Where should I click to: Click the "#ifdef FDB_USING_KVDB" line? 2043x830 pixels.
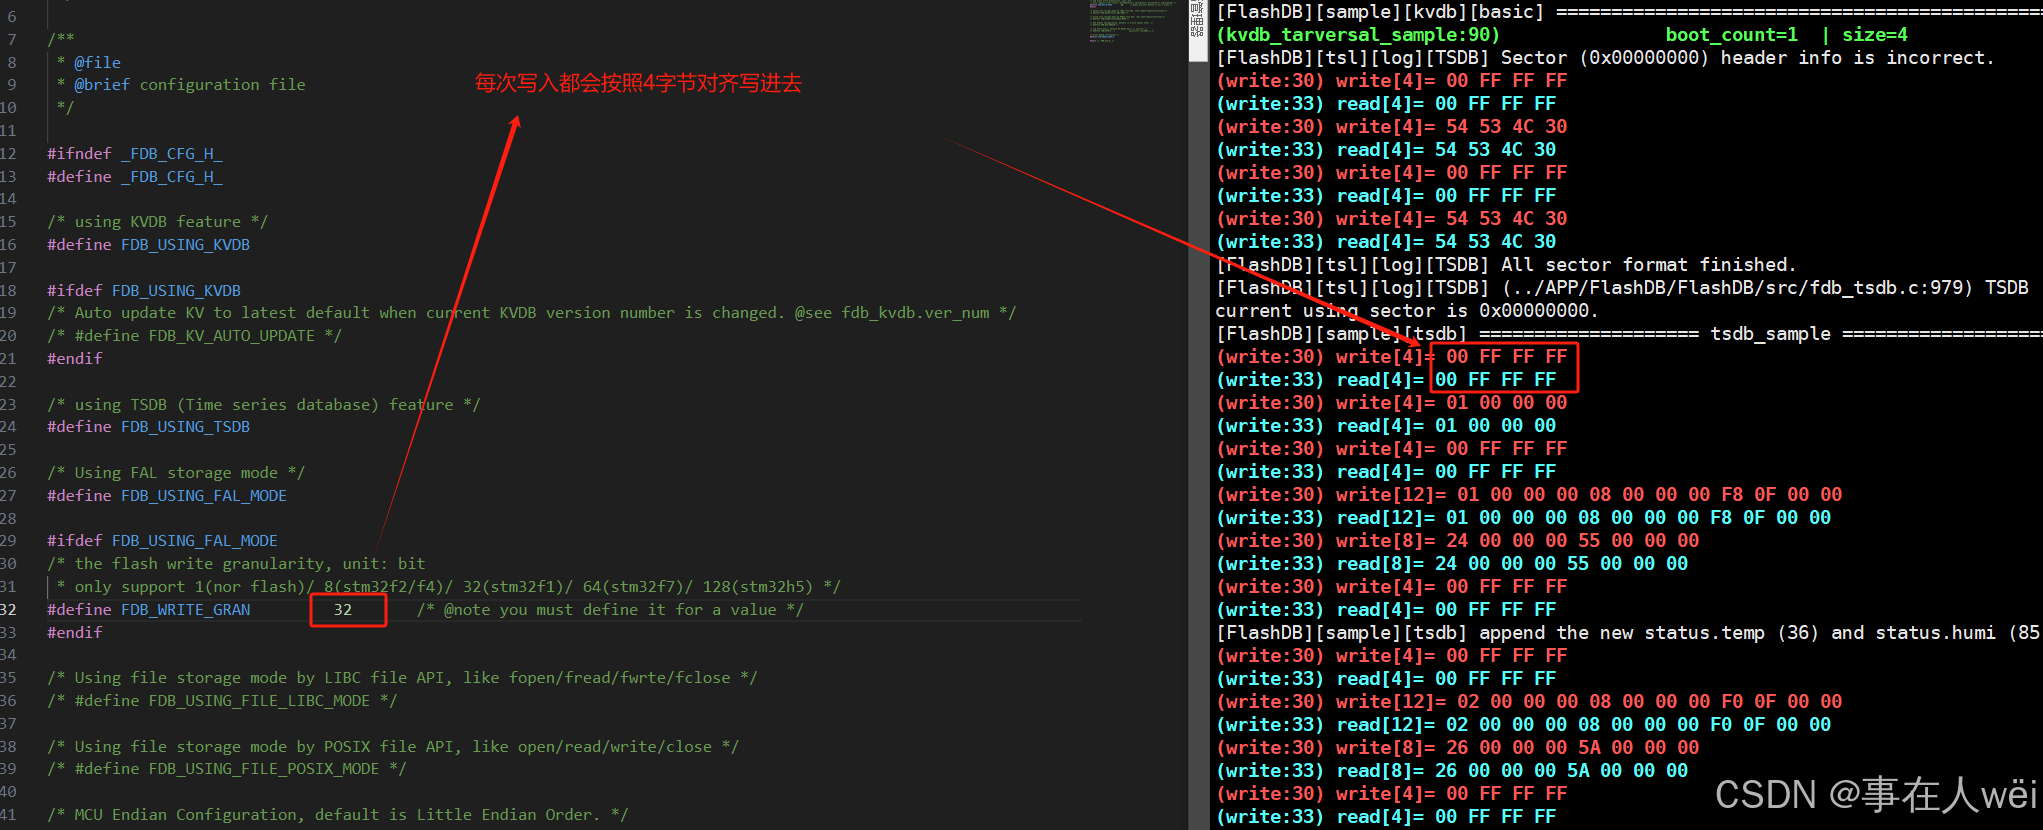[x=144, y=291]
